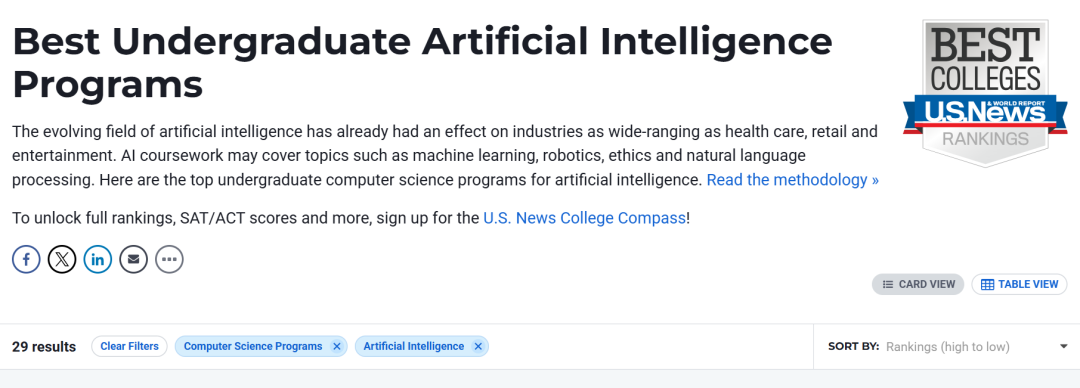The height and width of the screenshot is (388, 1080).
Task: Click the LinkedIn share icon
Action: pyautogui.click(x=98, y=260)
